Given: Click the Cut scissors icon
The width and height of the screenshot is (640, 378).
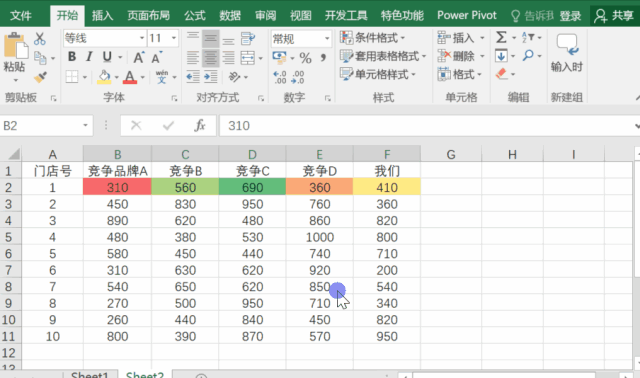Looking at the screenshot, I should tap(40, 39).
